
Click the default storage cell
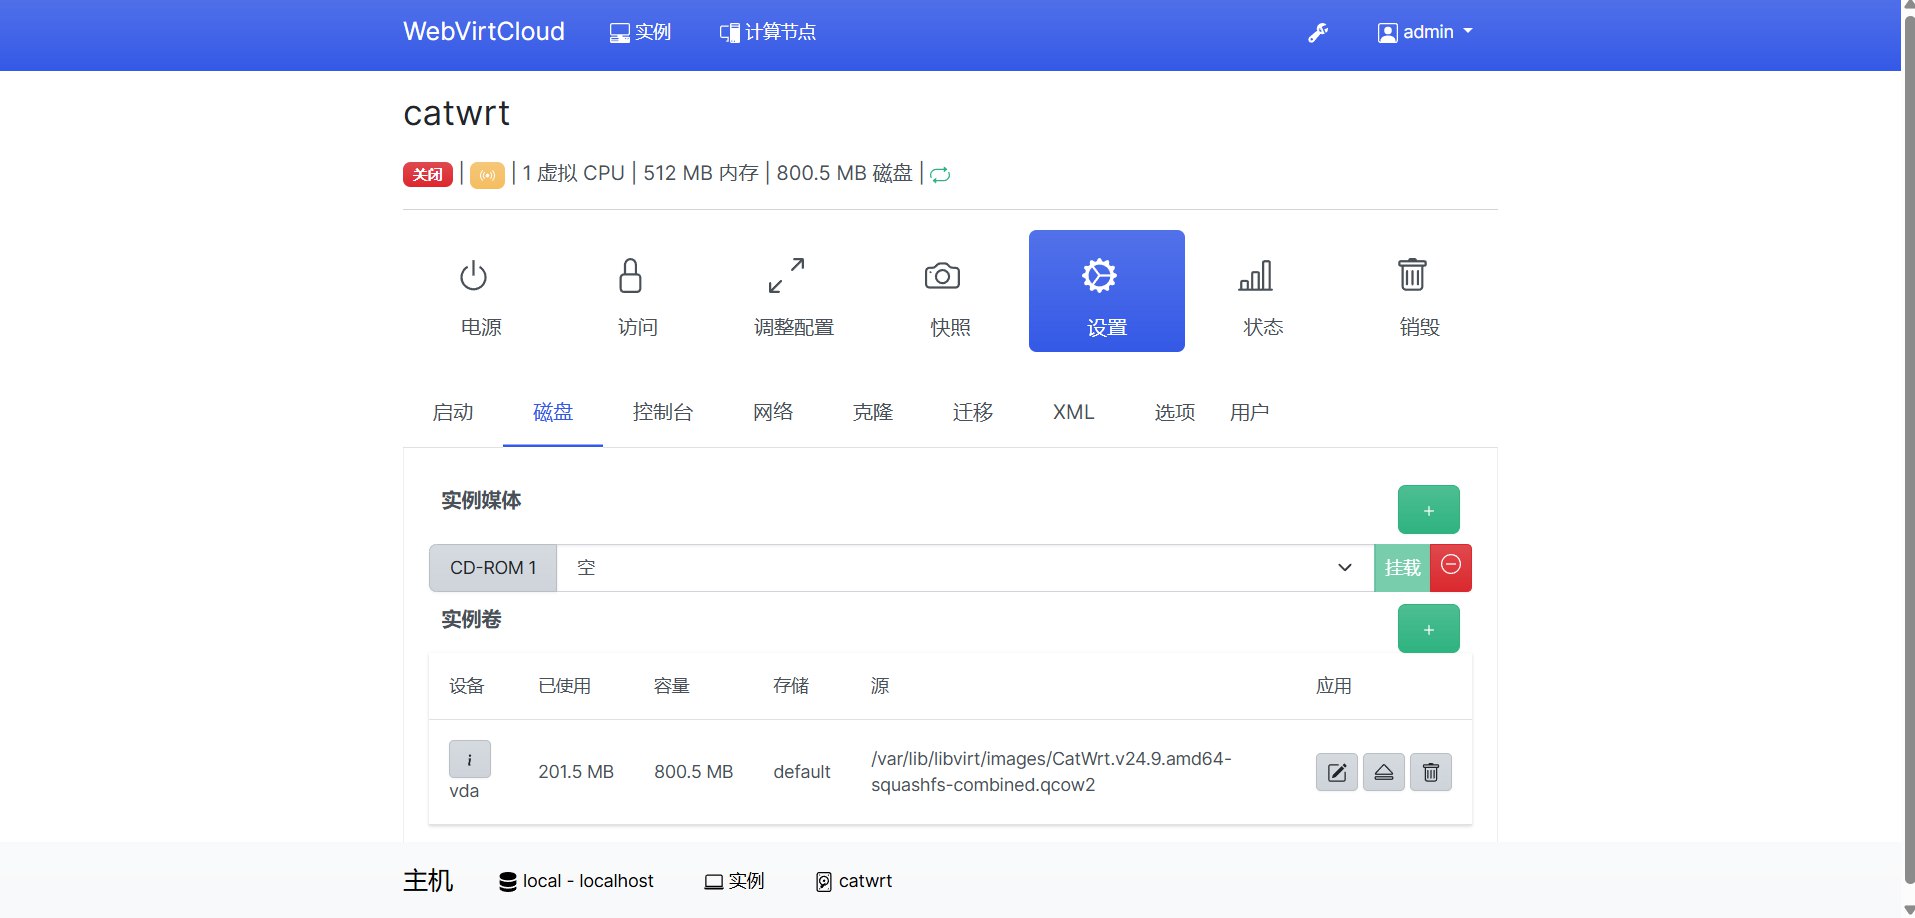[x=802, y=772]
